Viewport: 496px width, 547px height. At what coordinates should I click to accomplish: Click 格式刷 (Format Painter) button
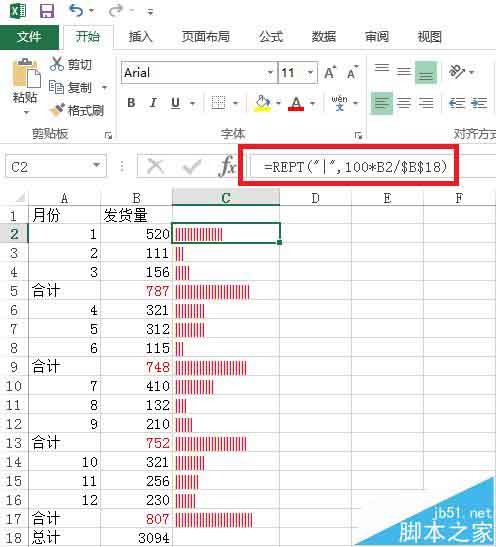[77, 110]
